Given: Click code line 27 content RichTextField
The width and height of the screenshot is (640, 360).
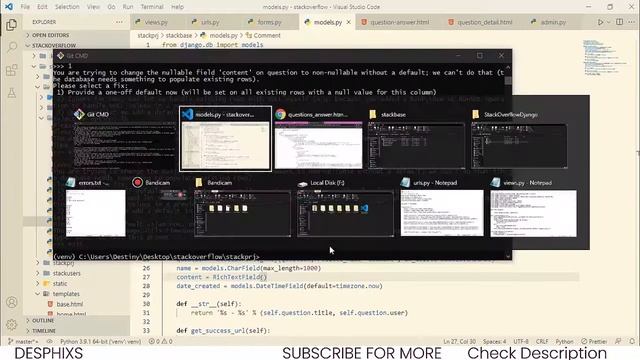Looking at the screenshot, I should tap(222, 277).
